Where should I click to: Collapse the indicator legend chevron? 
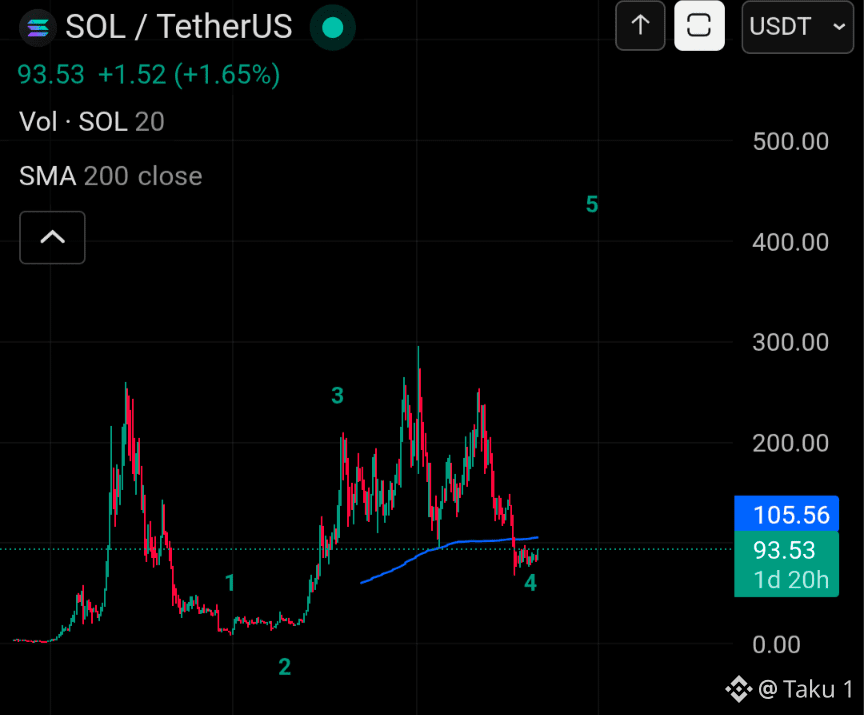[x=52, y=237]
